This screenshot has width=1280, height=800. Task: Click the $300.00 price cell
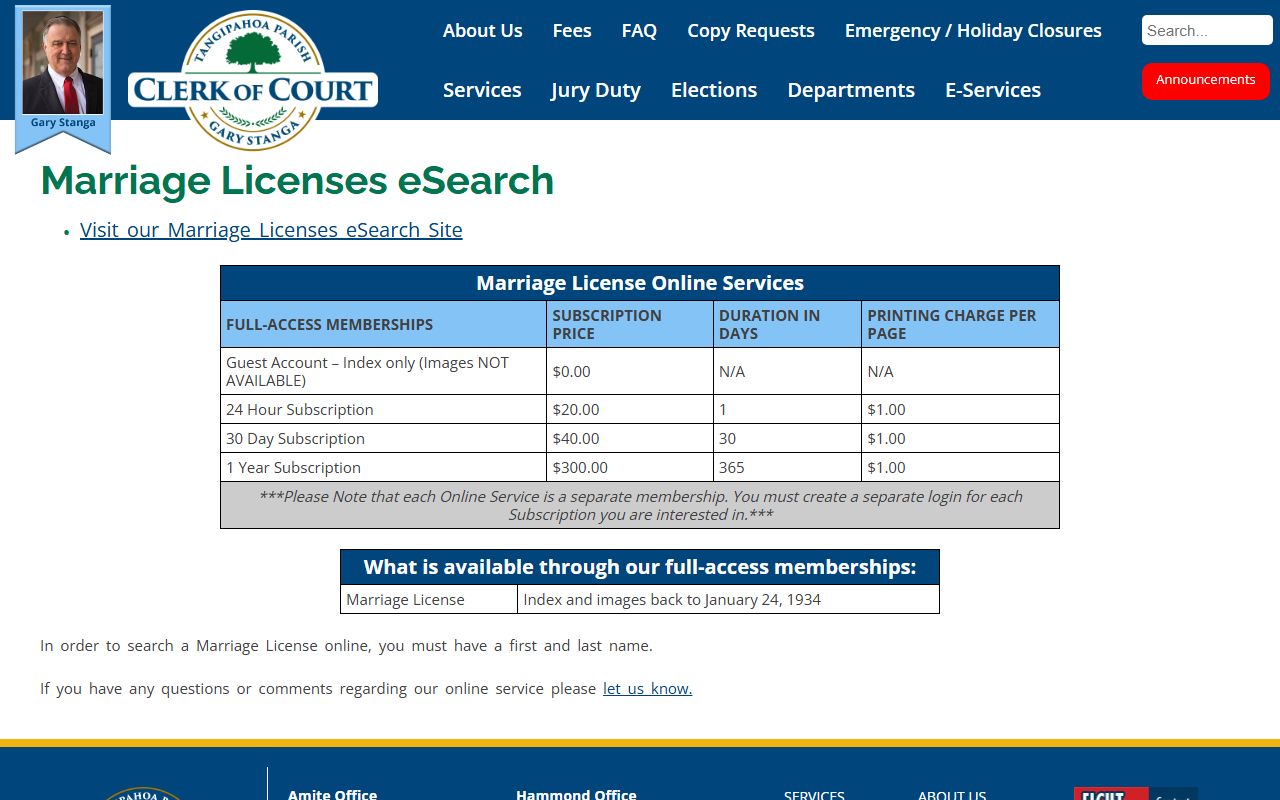pyautogui.click(x=629, y=467)
